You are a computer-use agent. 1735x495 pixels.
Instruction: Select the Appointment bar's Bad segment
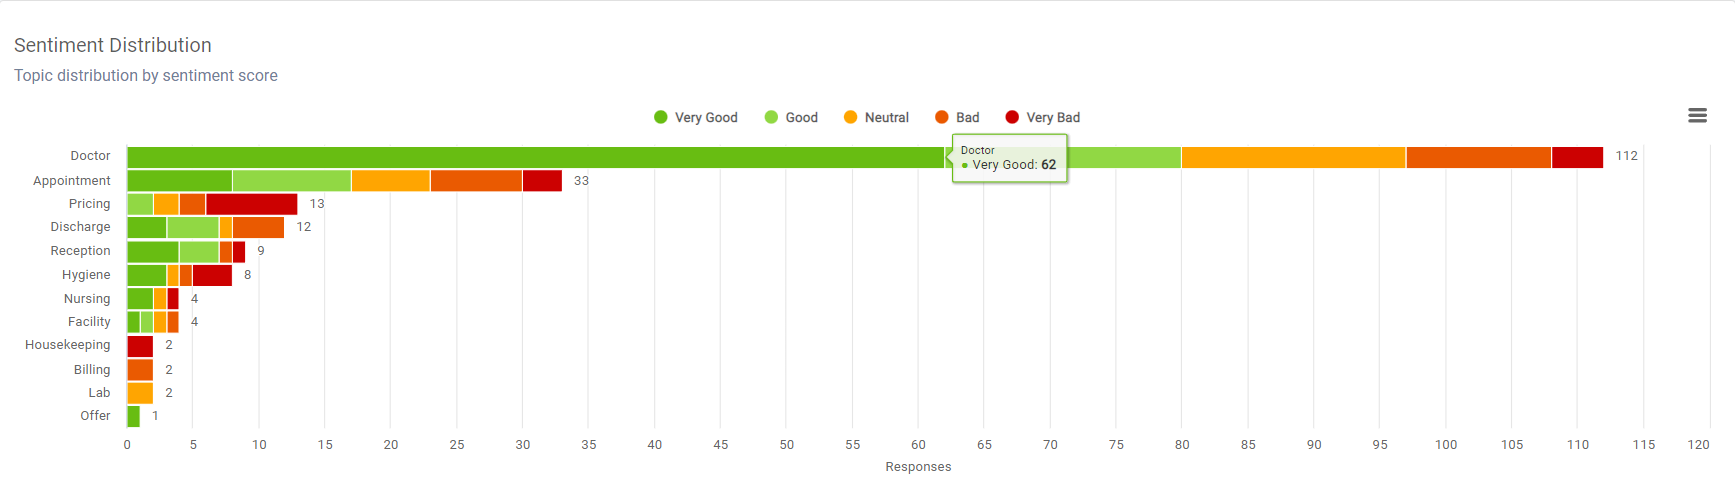[476, 181]
